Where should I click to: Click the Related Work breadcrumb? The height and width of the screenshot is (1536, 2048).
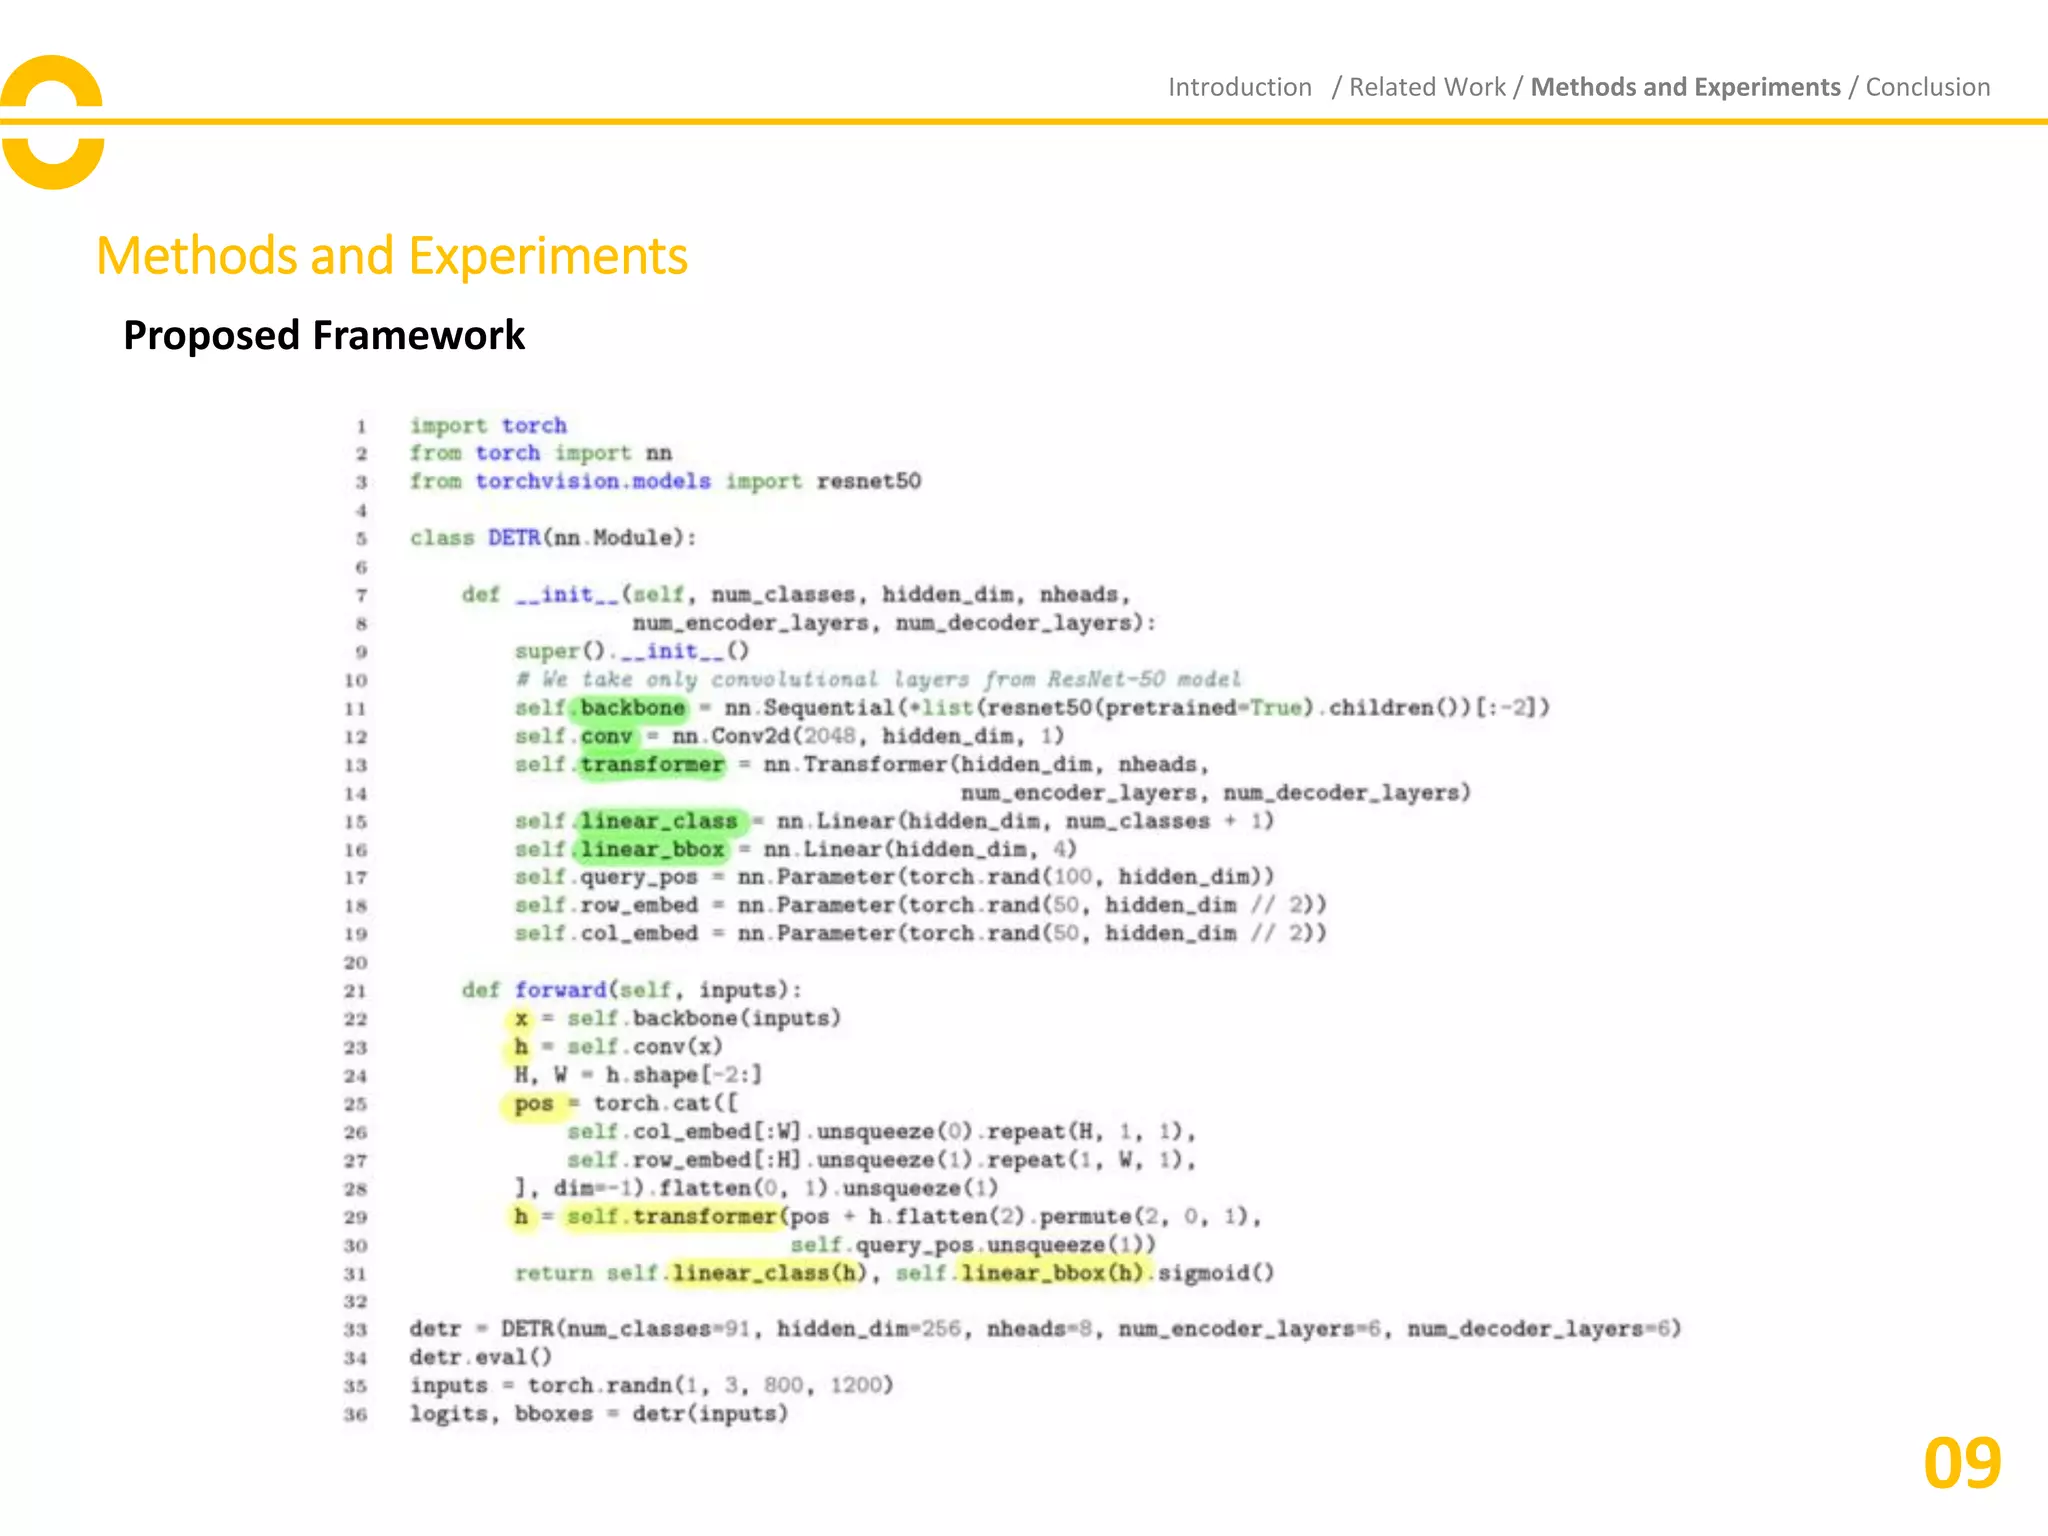tap(1427, 87)
